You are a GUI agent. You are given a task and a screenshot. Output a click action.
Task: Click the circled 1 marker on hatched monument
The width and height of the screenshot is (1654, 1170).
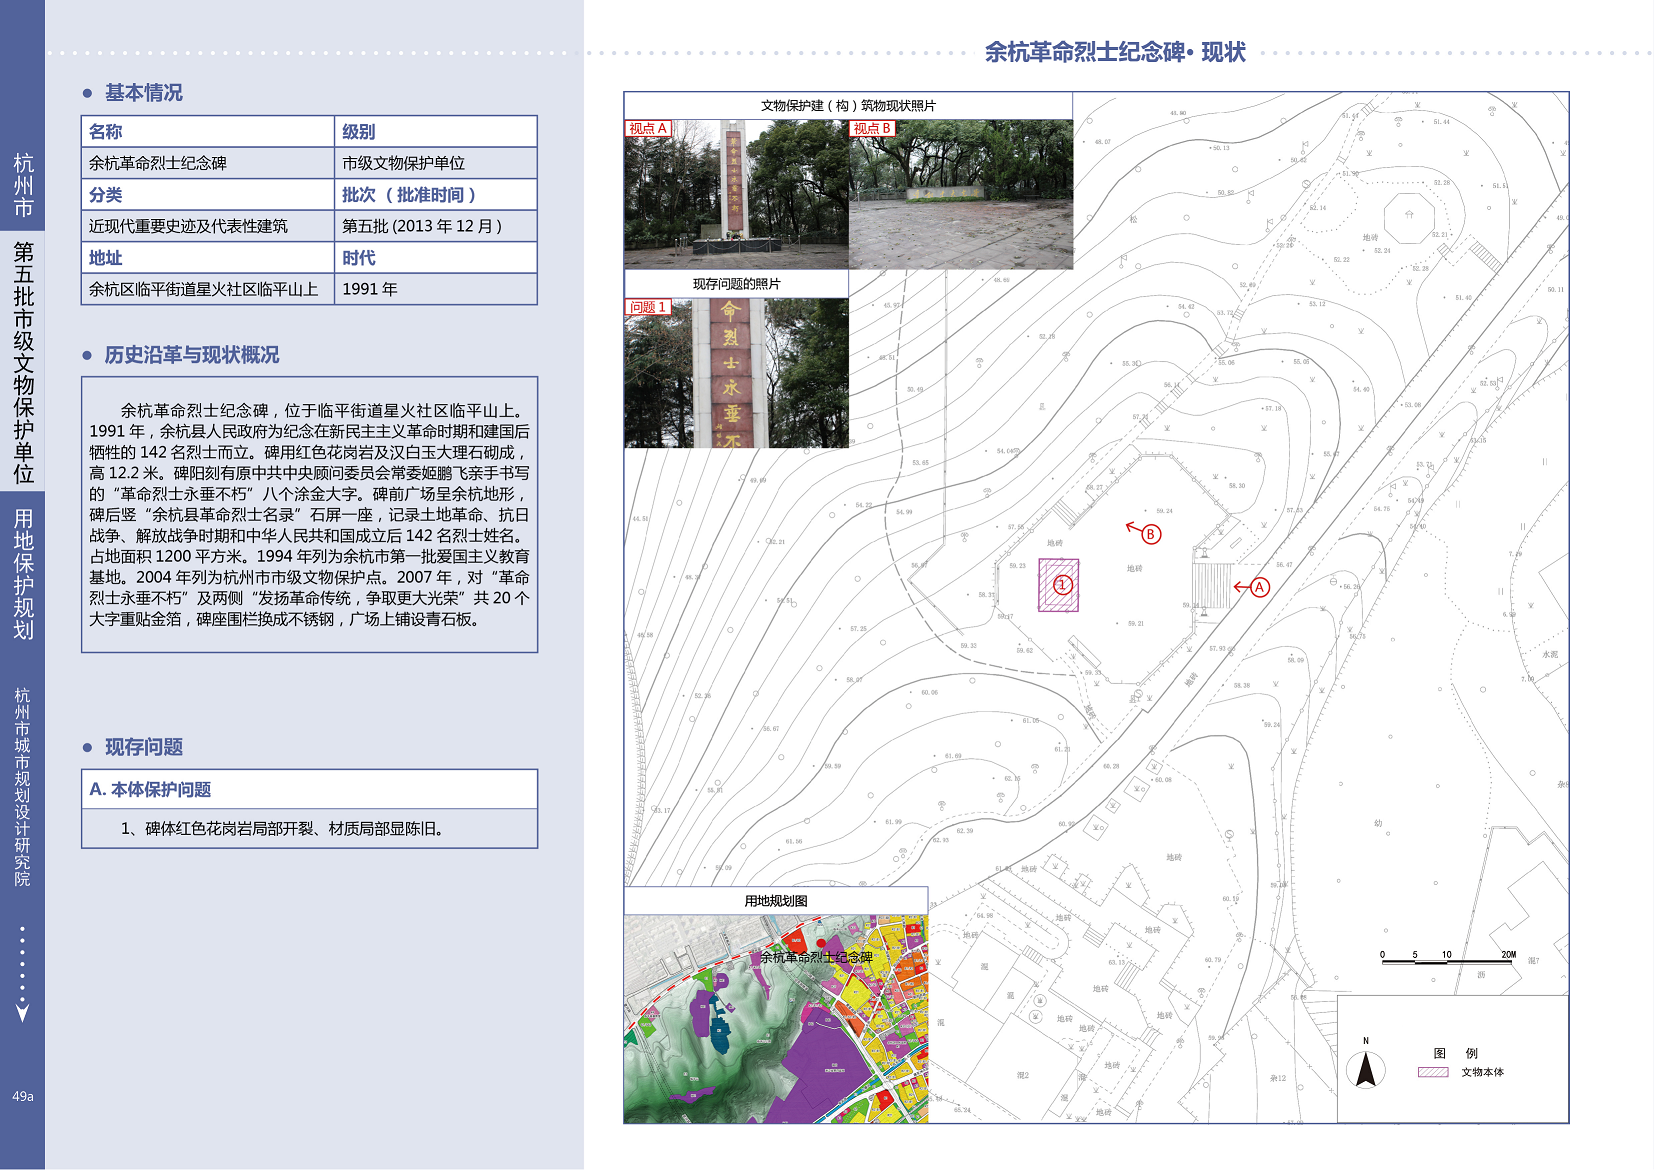tap(1062, 585)
